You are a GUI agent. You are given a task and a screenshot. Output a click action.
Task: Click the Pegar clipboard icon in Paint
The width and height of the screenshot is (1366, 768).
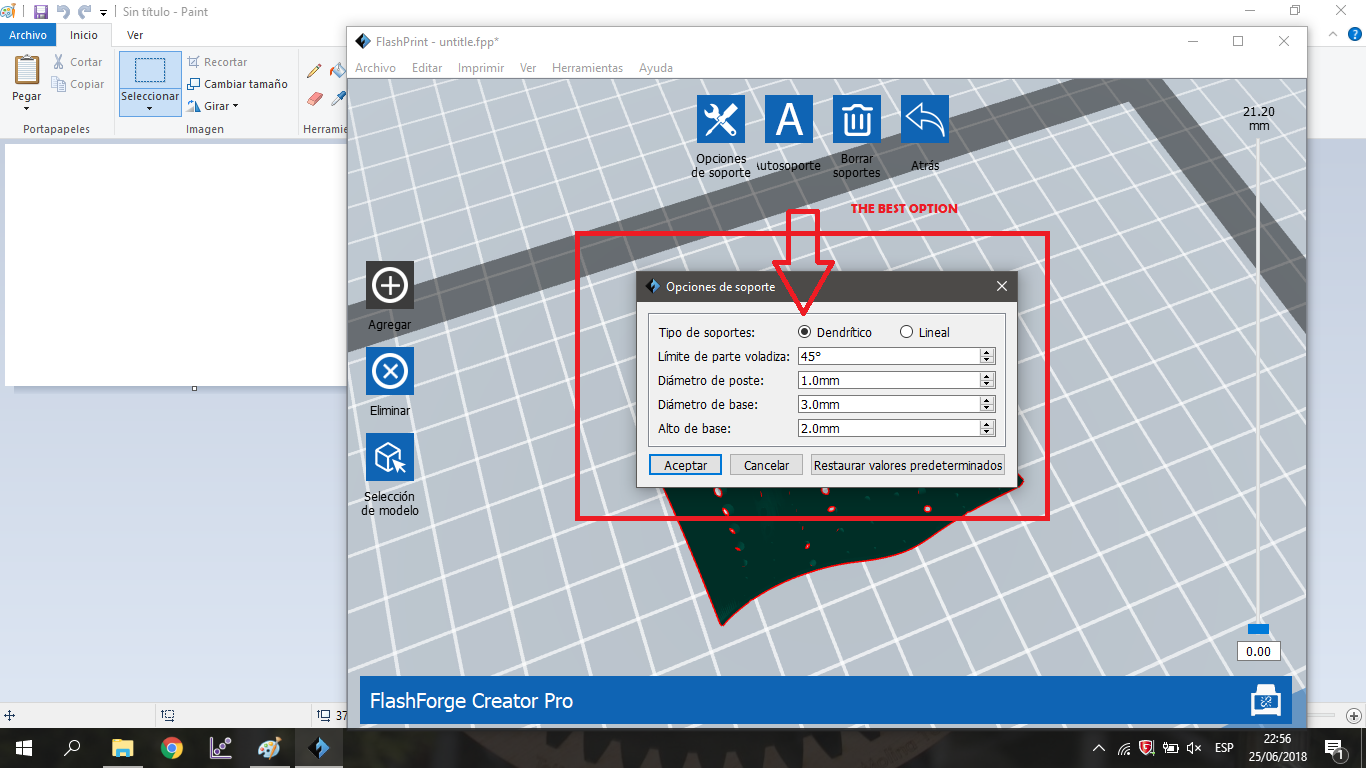tap(27, 70)
